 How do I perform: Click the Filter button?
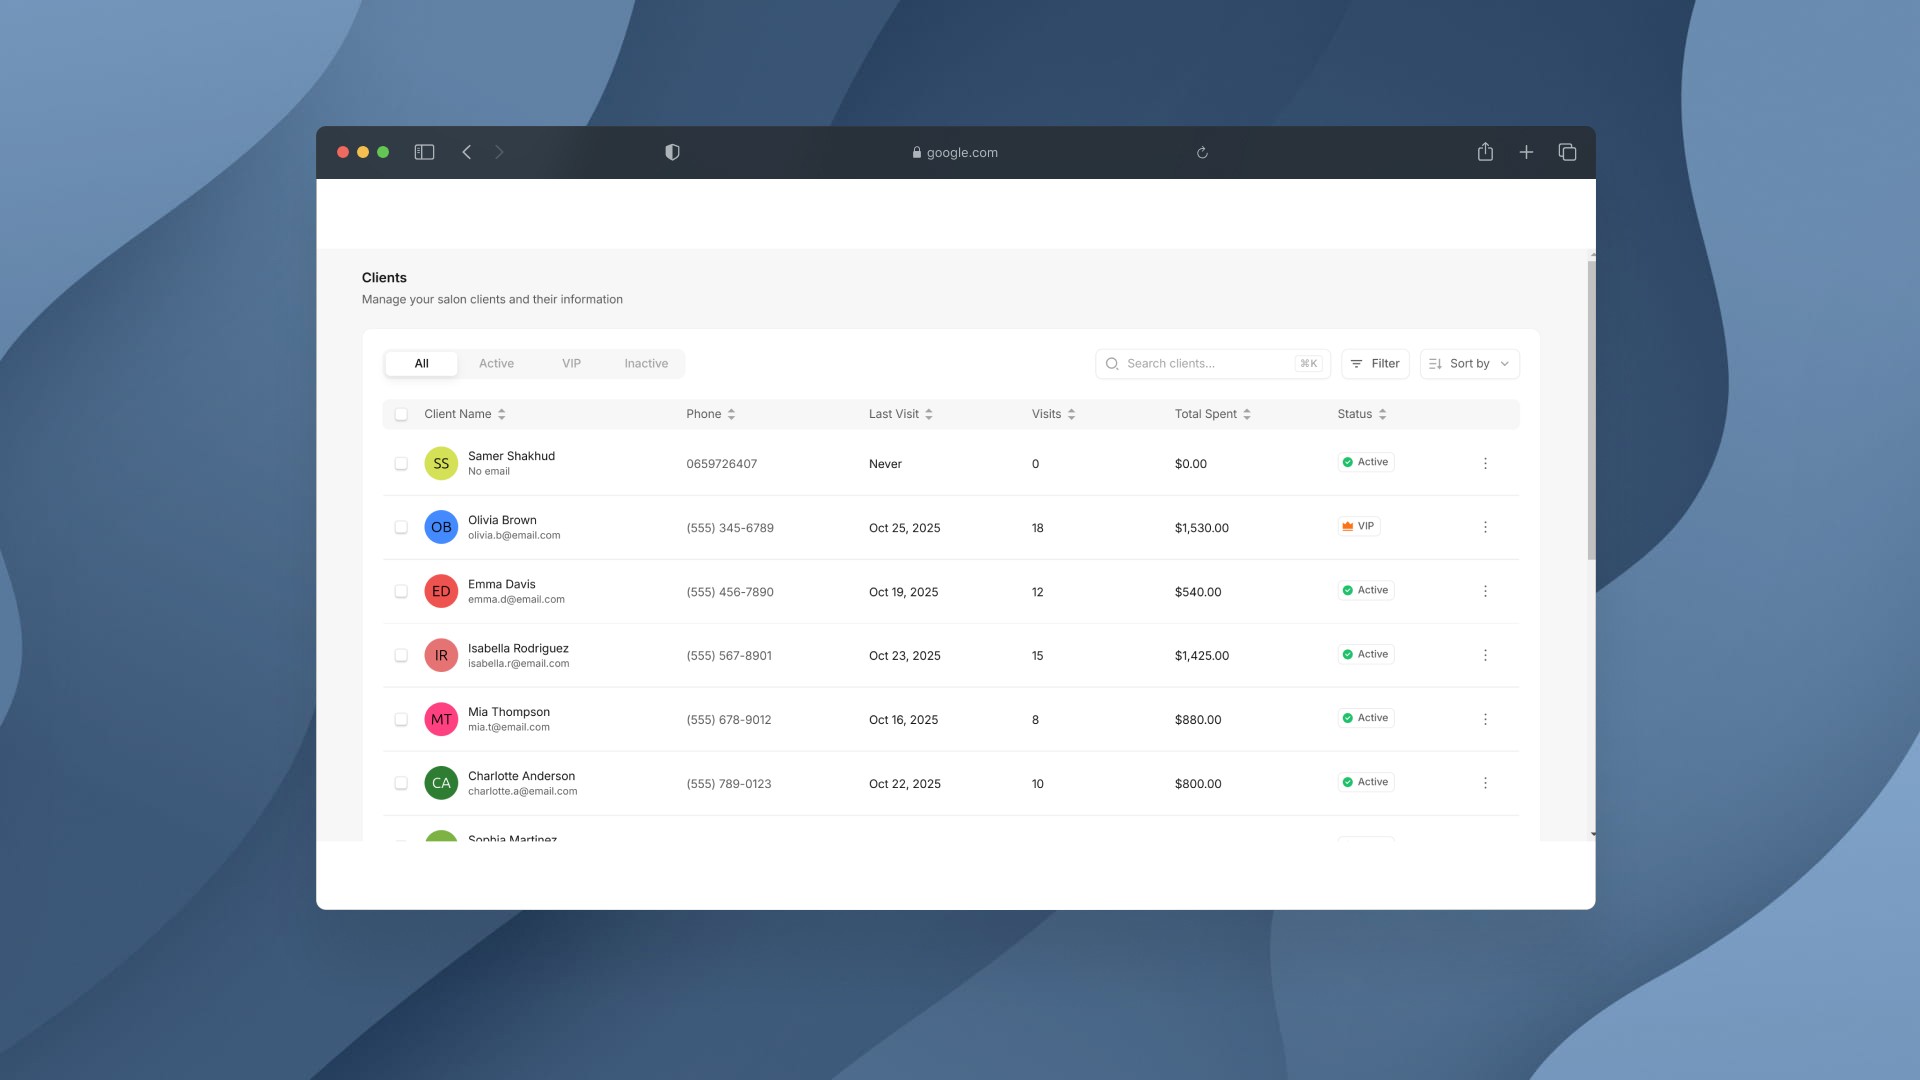pos(1375,364)
